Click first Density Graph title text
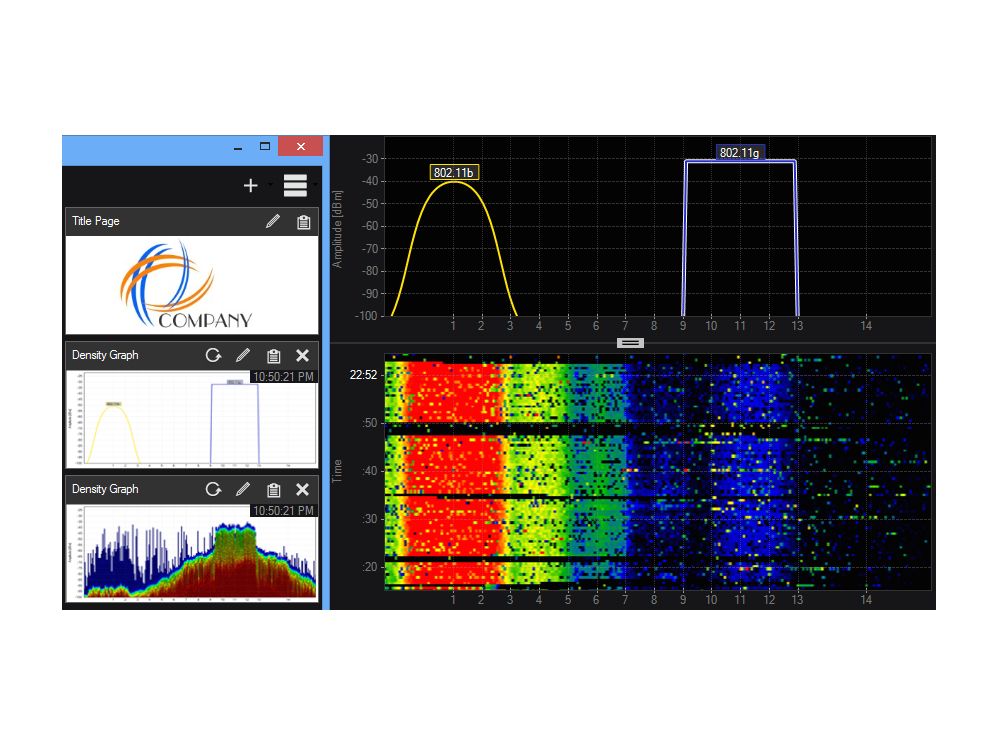This screenshot has width=1000, height=750. pyautogui.click(x=105, y=355)
